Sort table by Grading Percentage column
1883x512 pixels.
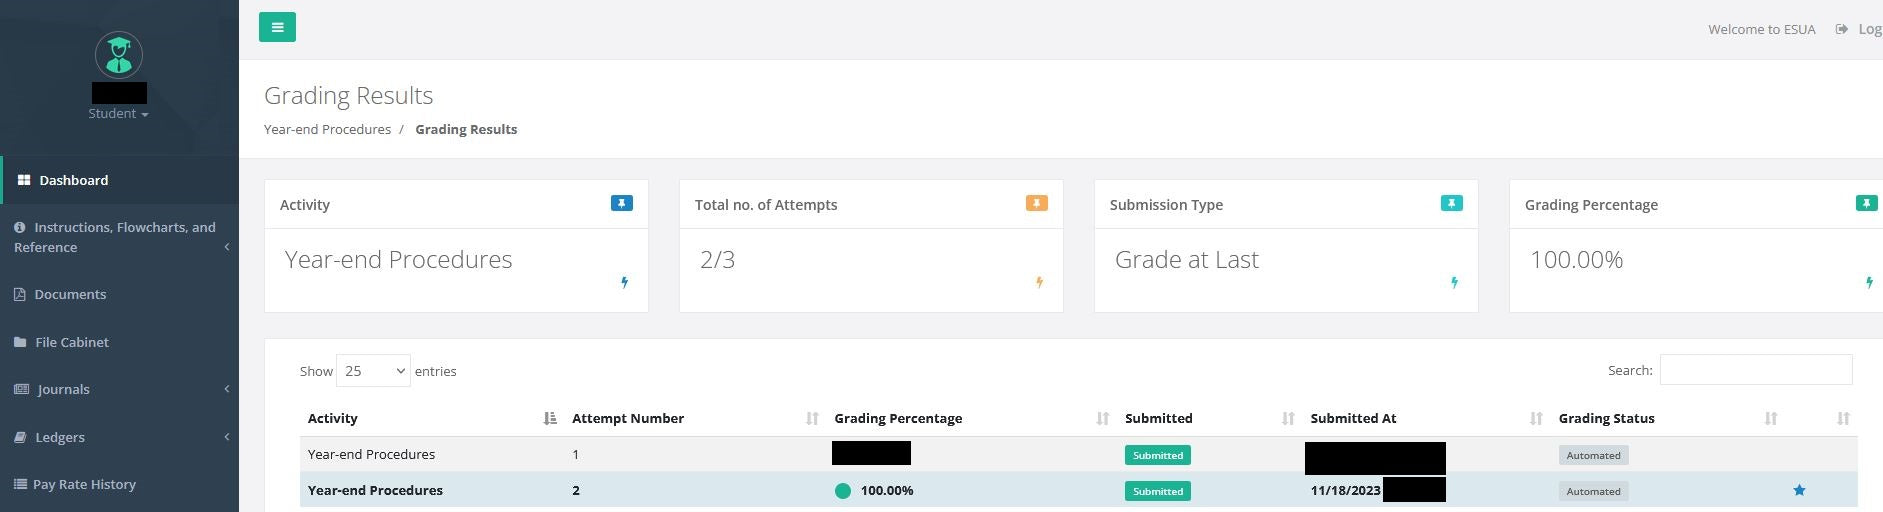pyautogui.click(x=898, y=418)
